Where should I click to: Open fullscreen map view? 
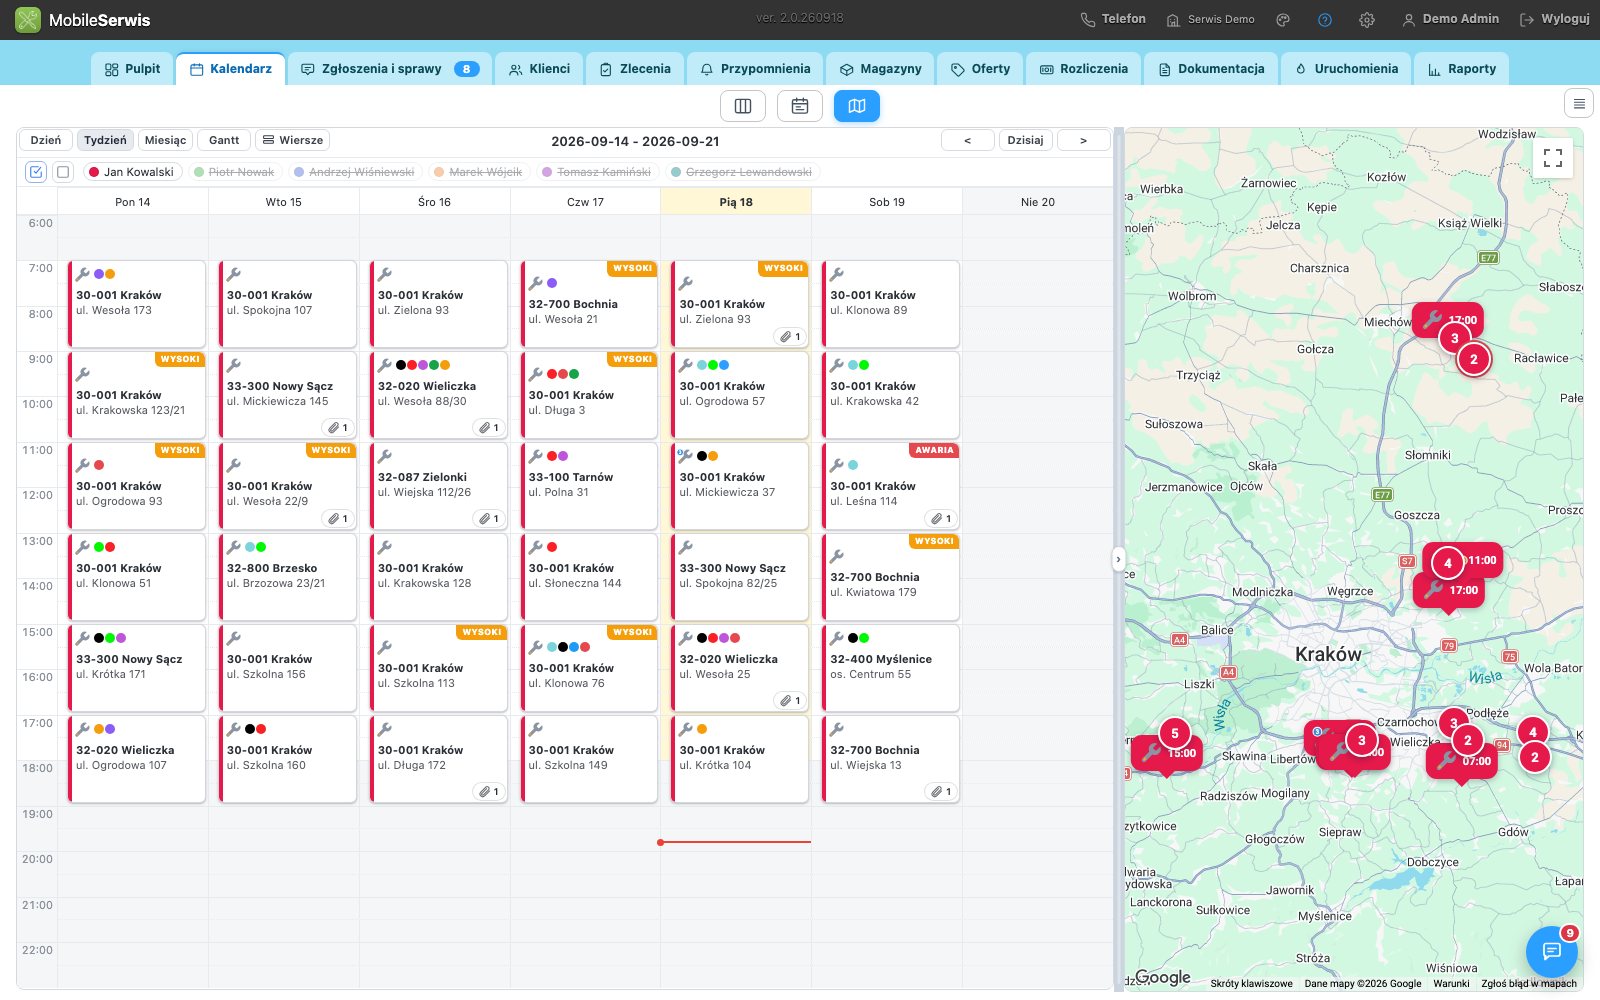1553,158
